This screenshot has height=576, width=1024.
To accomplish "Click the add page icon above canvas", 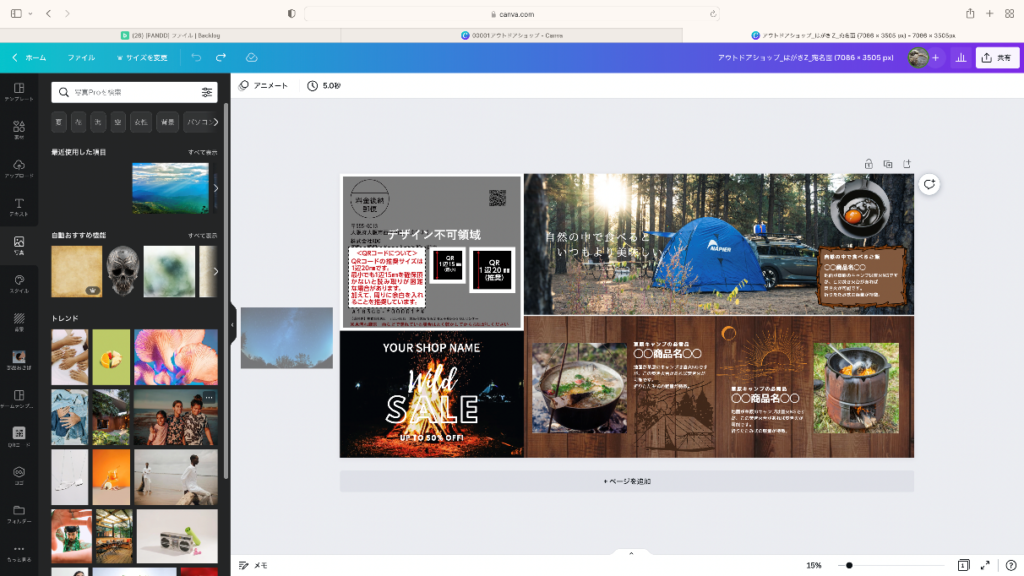I will (906, 164).
